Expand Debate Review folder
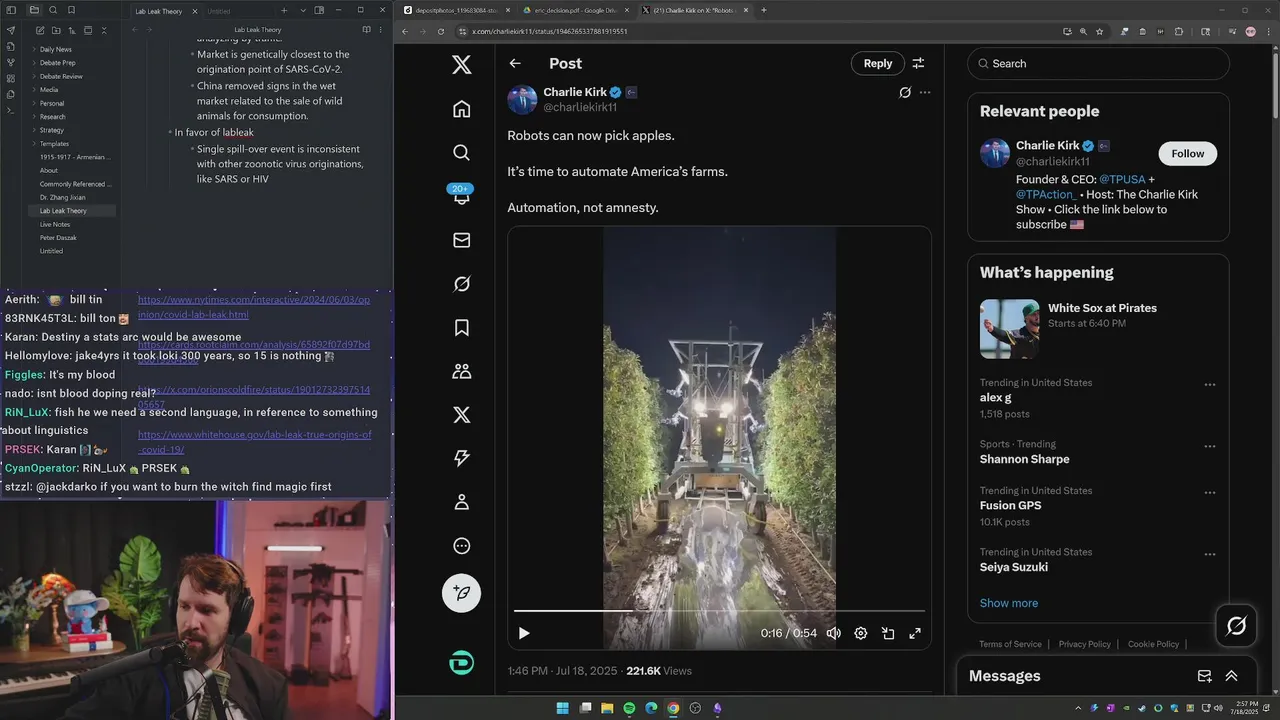Screen dimensions: 1280x720 point(60,76)
